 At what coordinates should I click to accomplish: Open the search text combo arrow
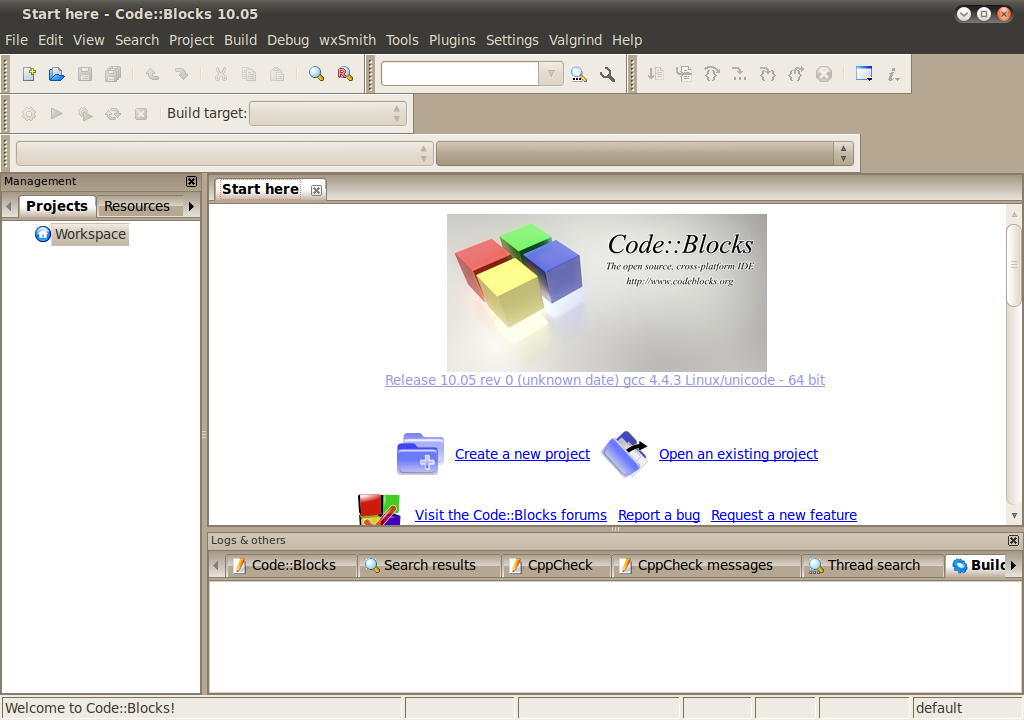(x=551, y=74)
